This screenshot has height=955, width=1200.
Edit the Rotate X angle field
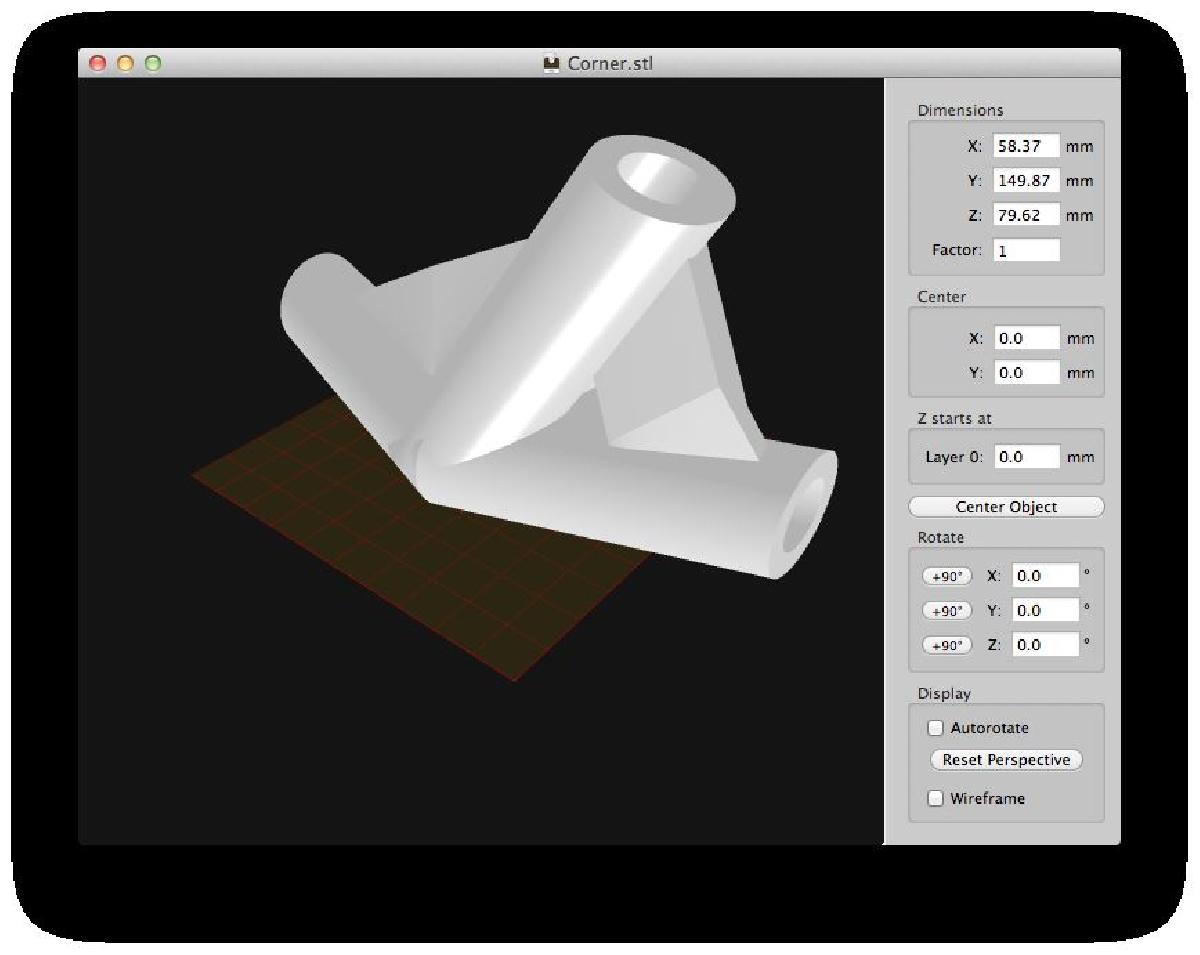pos(1045,576)
